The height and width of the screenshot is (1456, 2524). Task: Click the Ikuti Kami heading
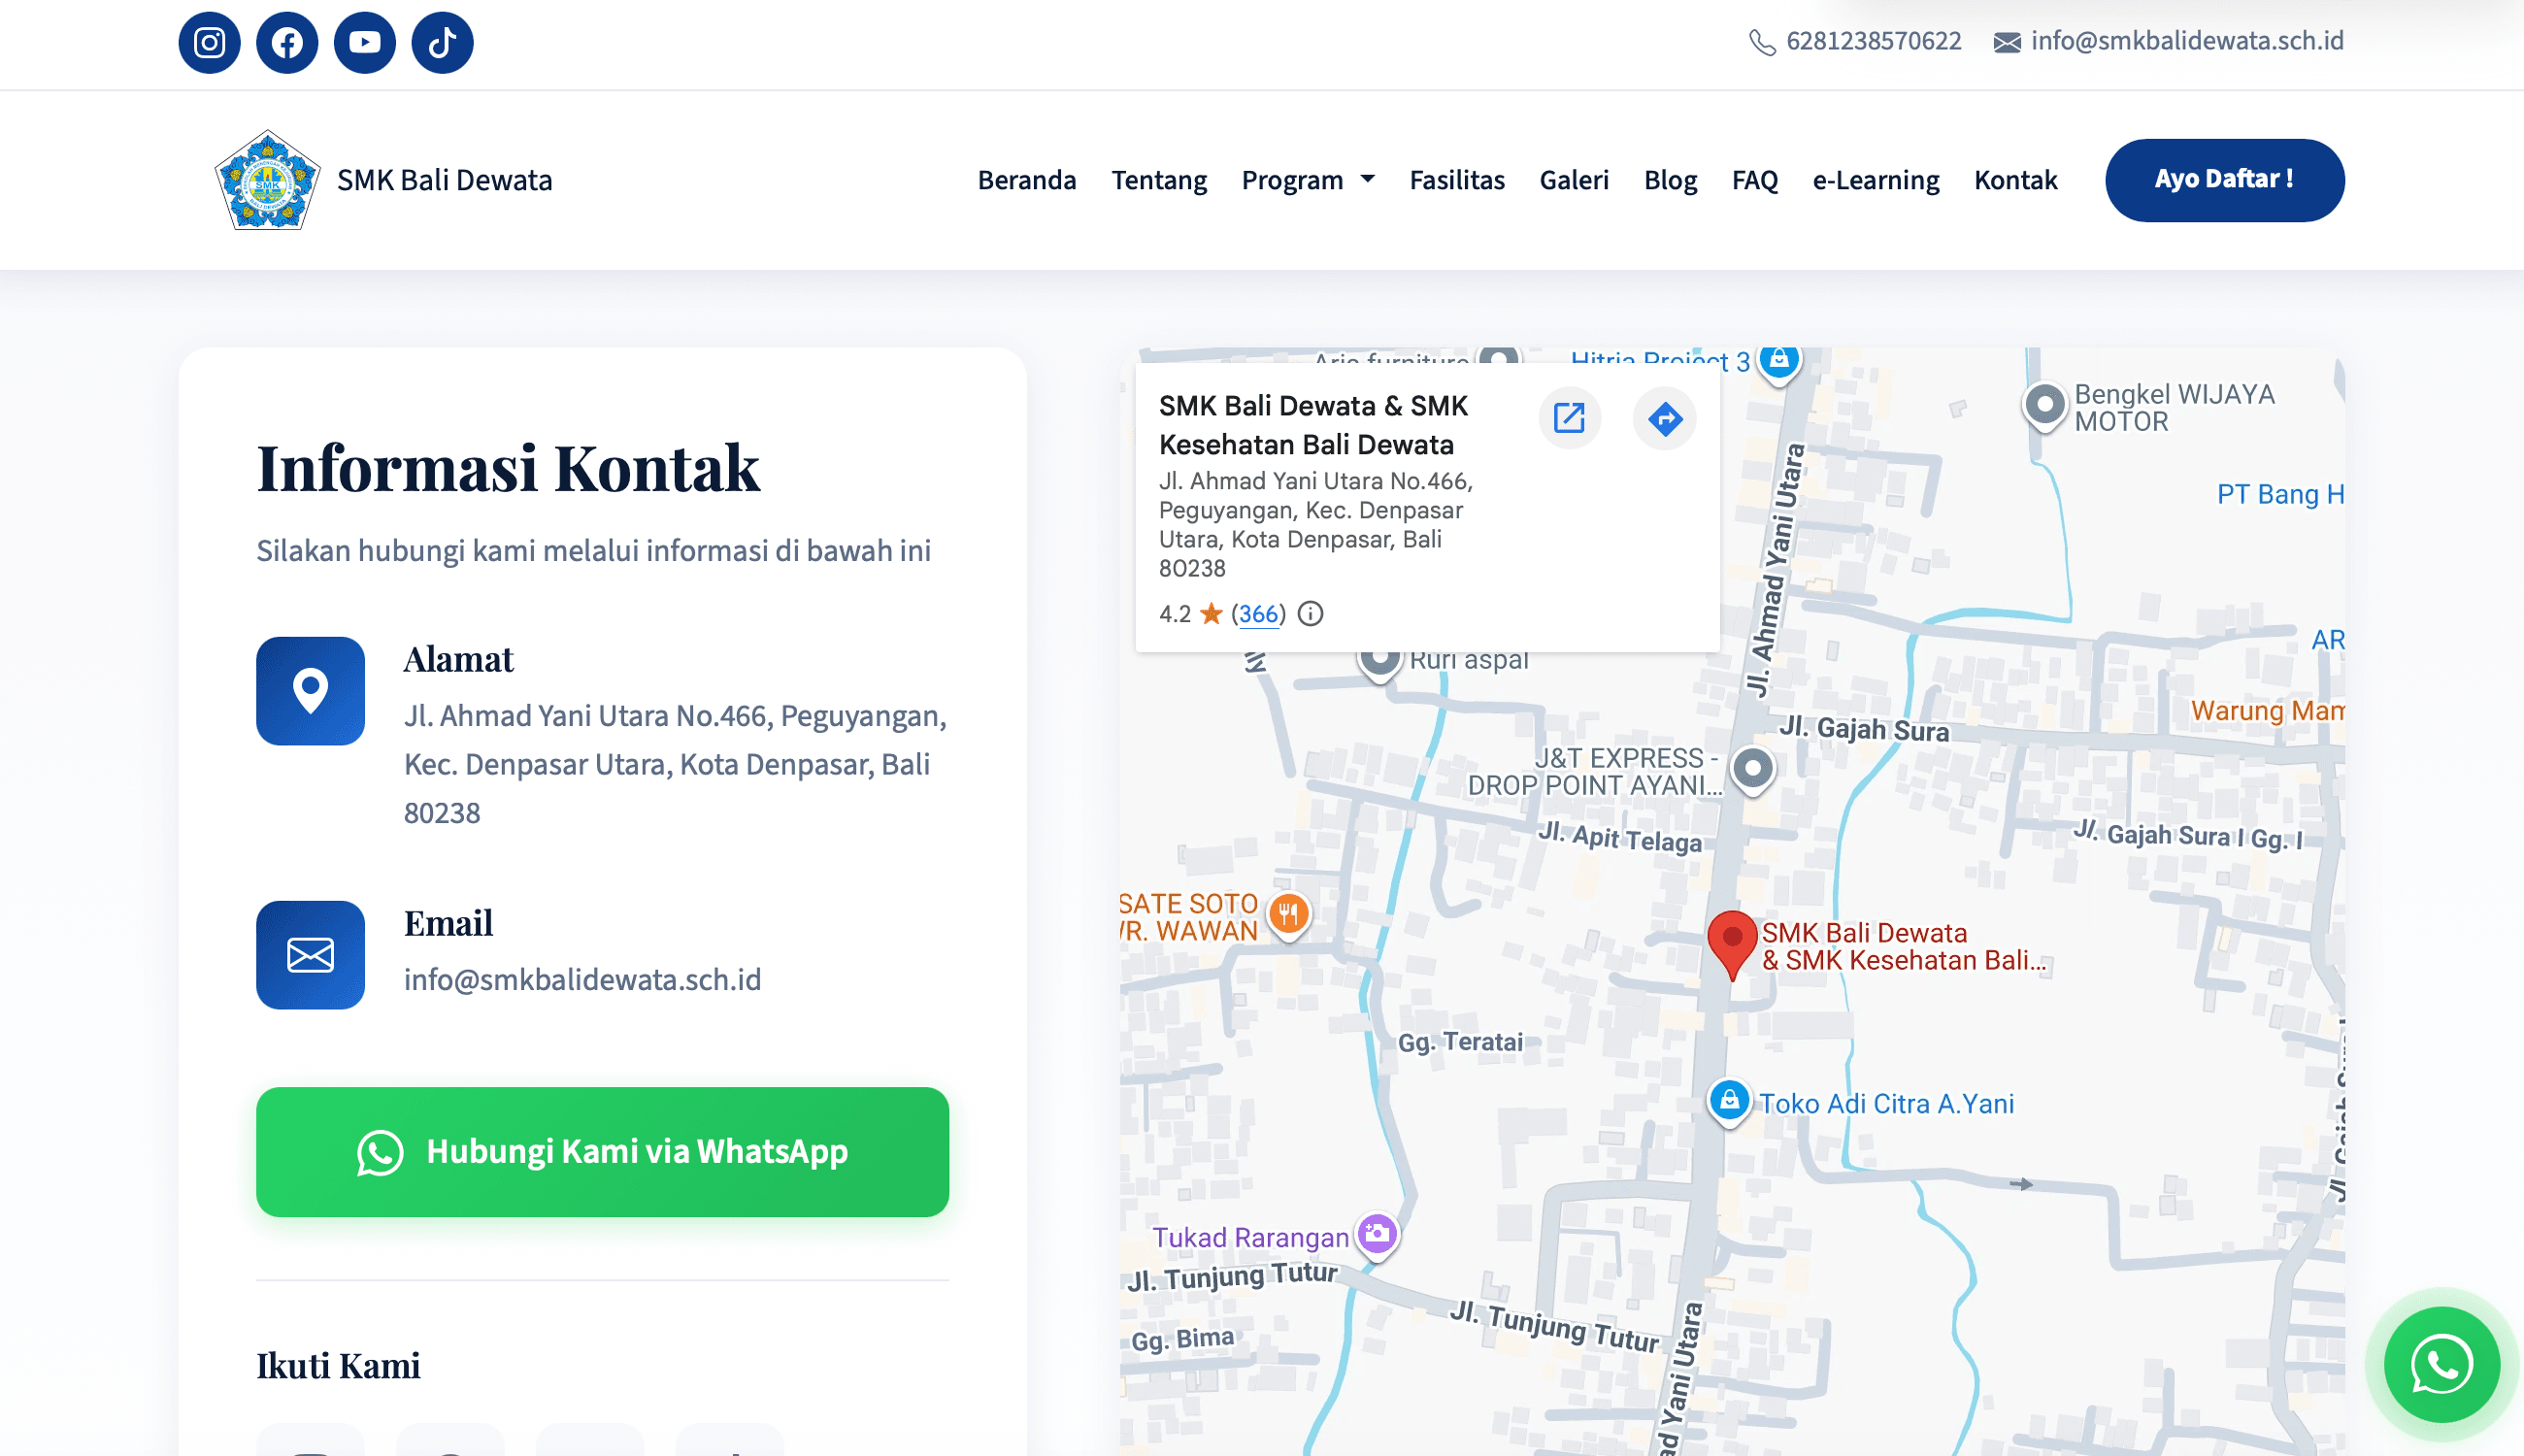pyautogui.click(x=338, y=1365)
